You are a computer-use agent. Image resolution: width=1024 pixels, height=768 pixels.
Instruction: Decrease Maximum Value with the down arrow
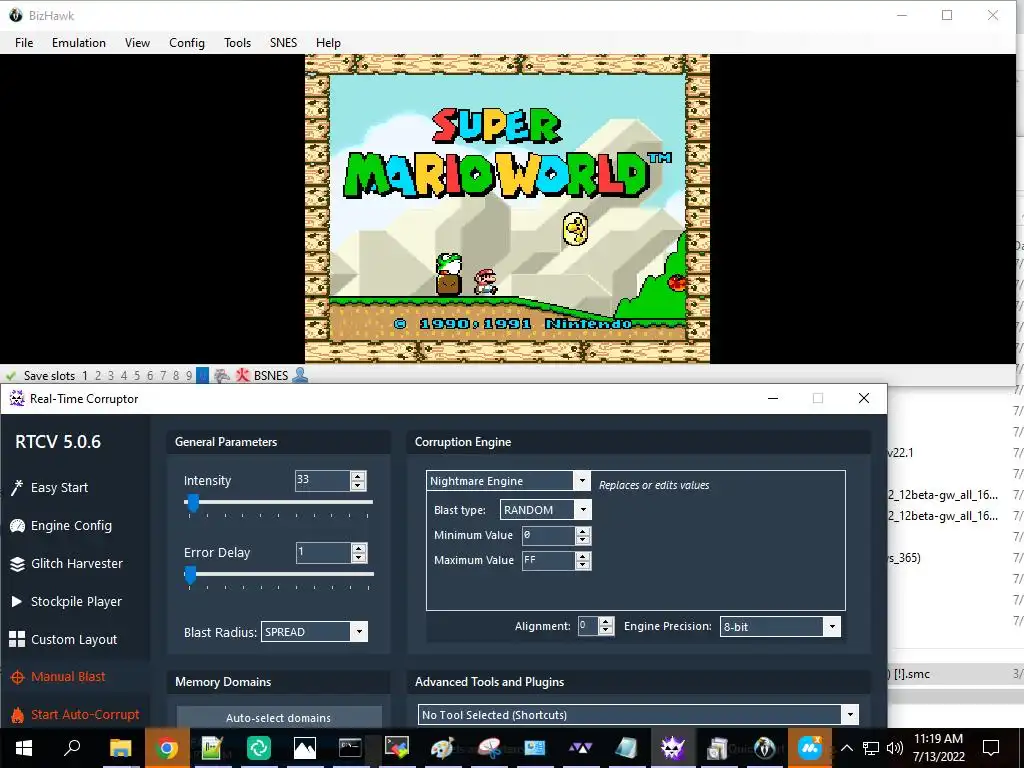[583, 565]
